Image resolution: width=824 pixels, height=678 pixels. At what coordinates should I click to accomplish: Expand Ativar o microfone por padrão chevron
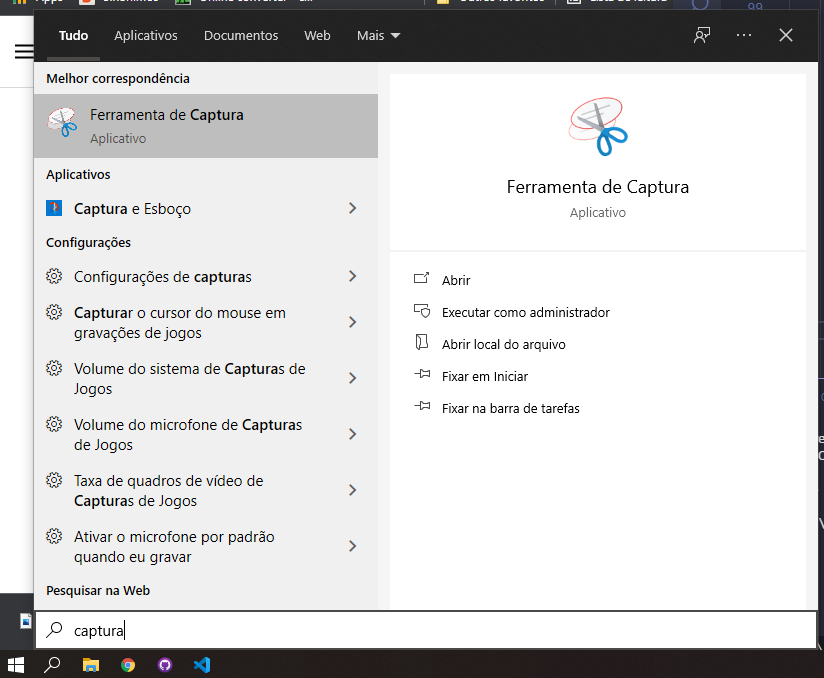353,546
